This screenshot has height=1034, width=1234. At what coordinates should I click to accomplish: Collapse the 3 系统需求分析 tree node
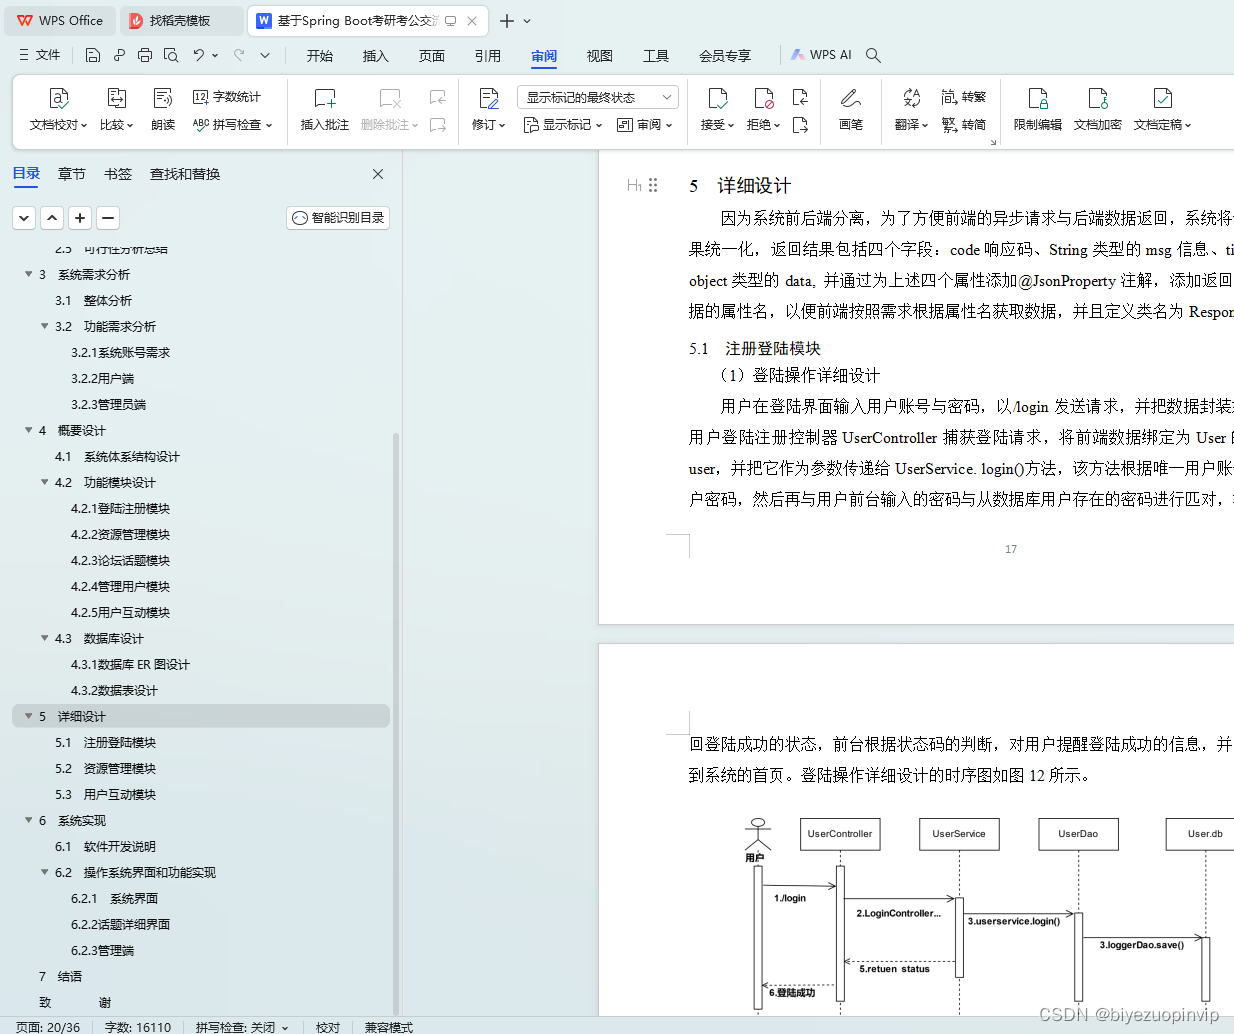[28, 274]
